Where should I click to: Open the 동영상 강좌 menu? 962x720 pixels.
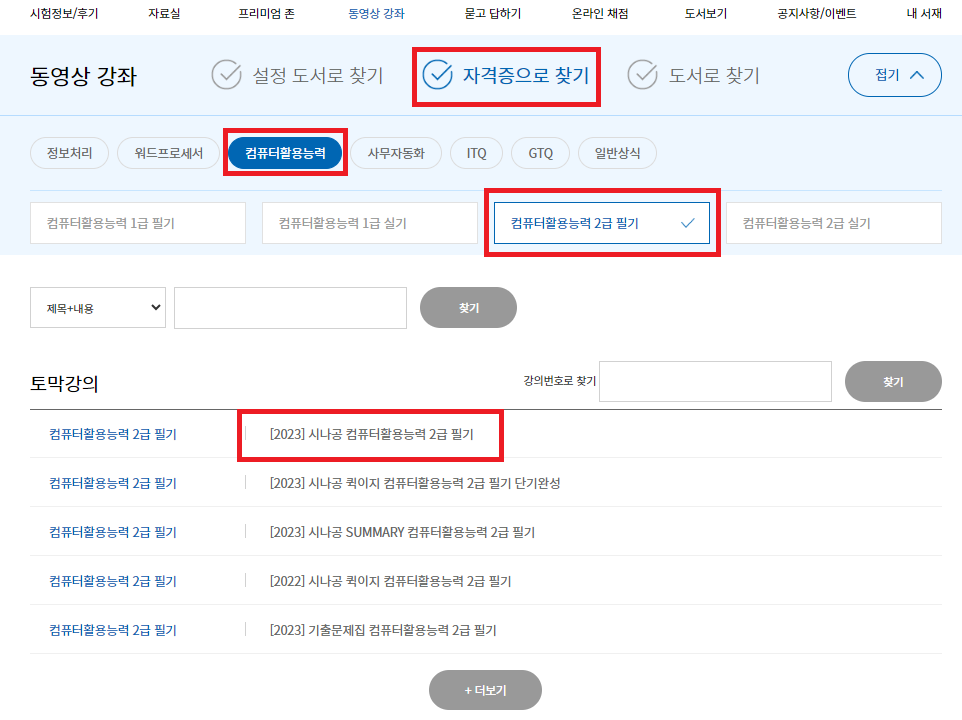[x=376, y=13]
